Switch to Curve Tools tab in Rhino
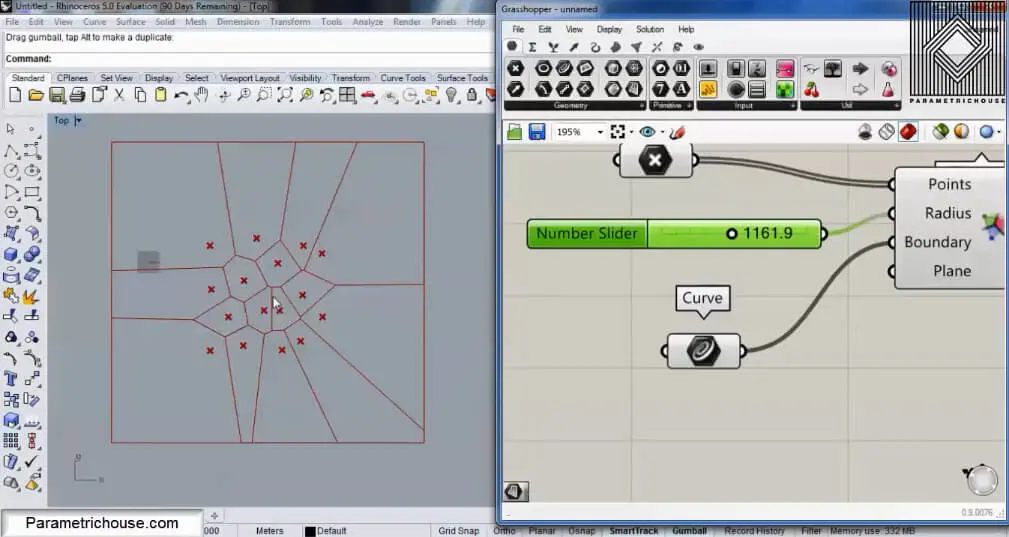The height and width of the screenshot is (537, 1009). pos(403,78)
